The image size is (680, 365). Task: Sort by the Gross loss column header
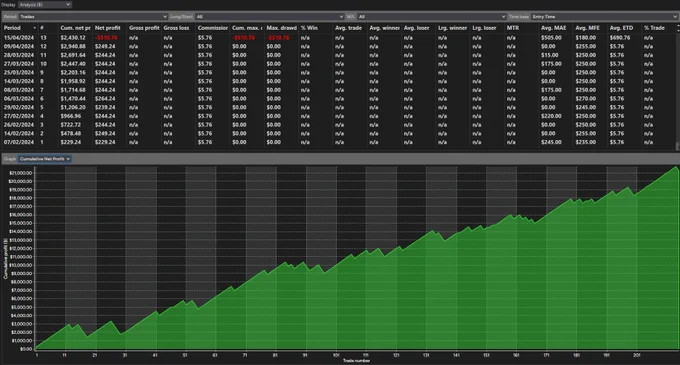178,28
